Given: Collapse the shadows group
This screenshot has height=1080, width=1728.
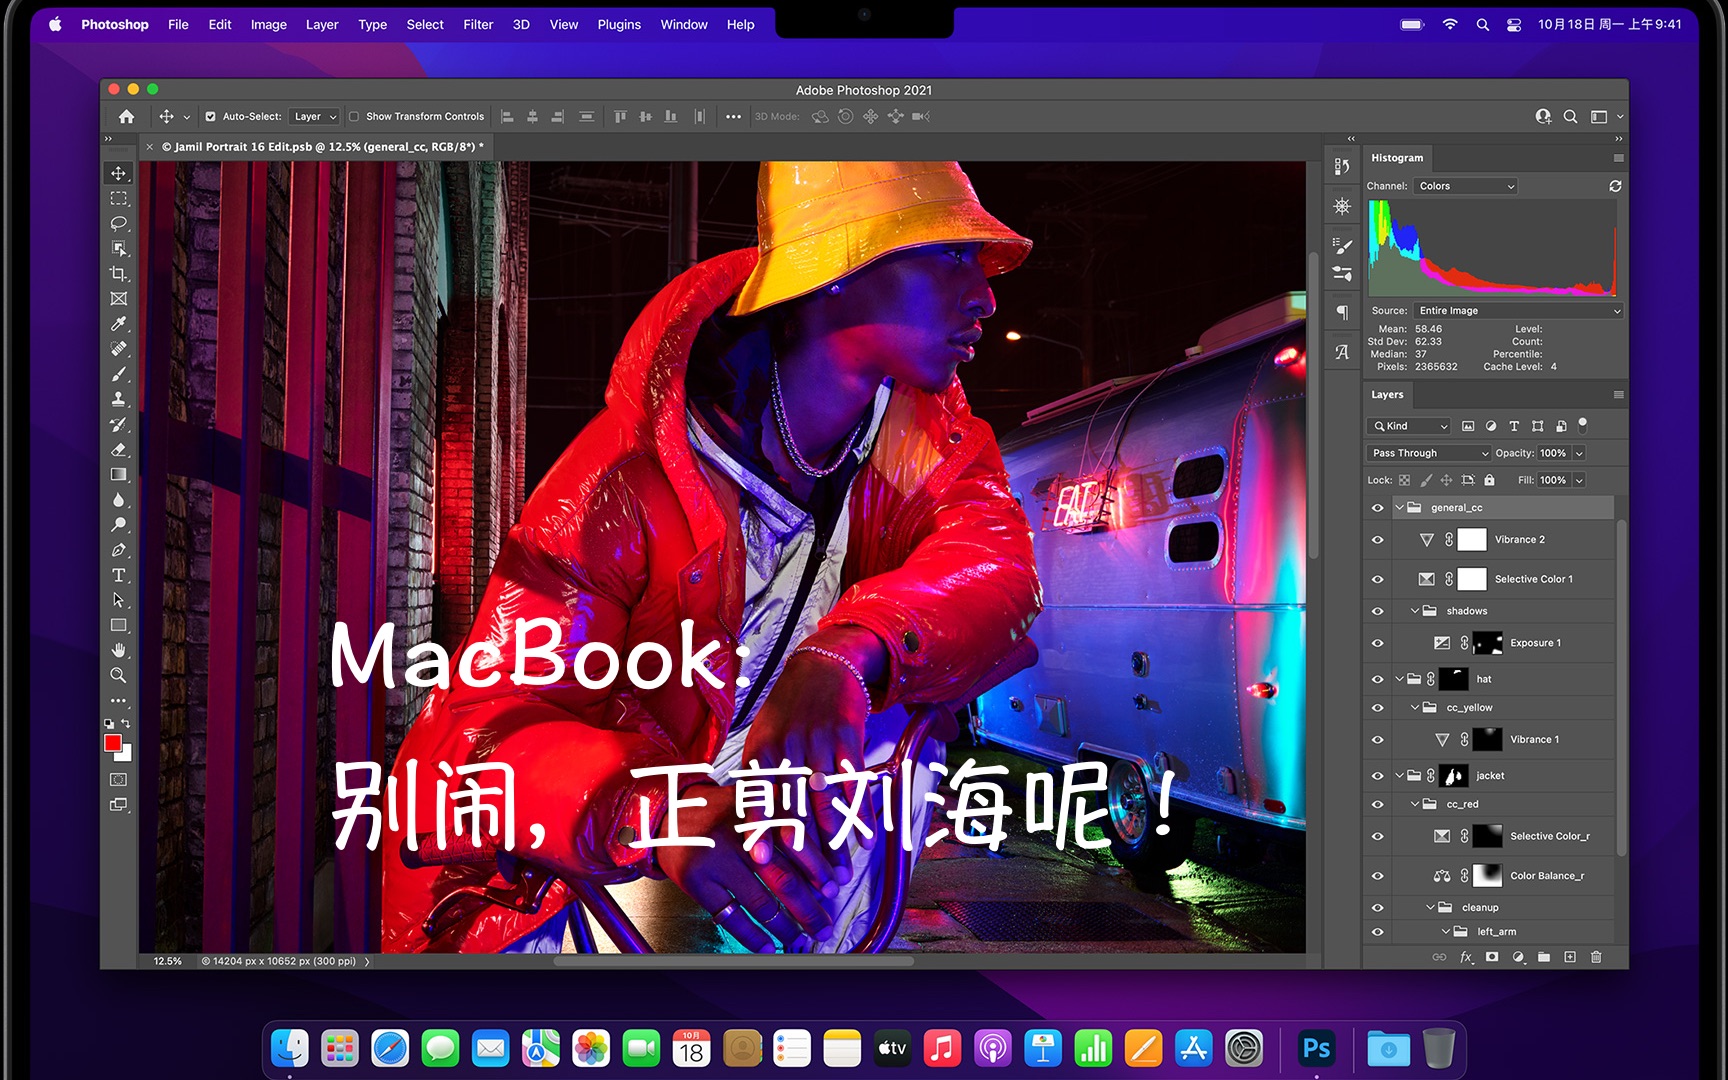Looking at the screenshot, I should 1415,611.
